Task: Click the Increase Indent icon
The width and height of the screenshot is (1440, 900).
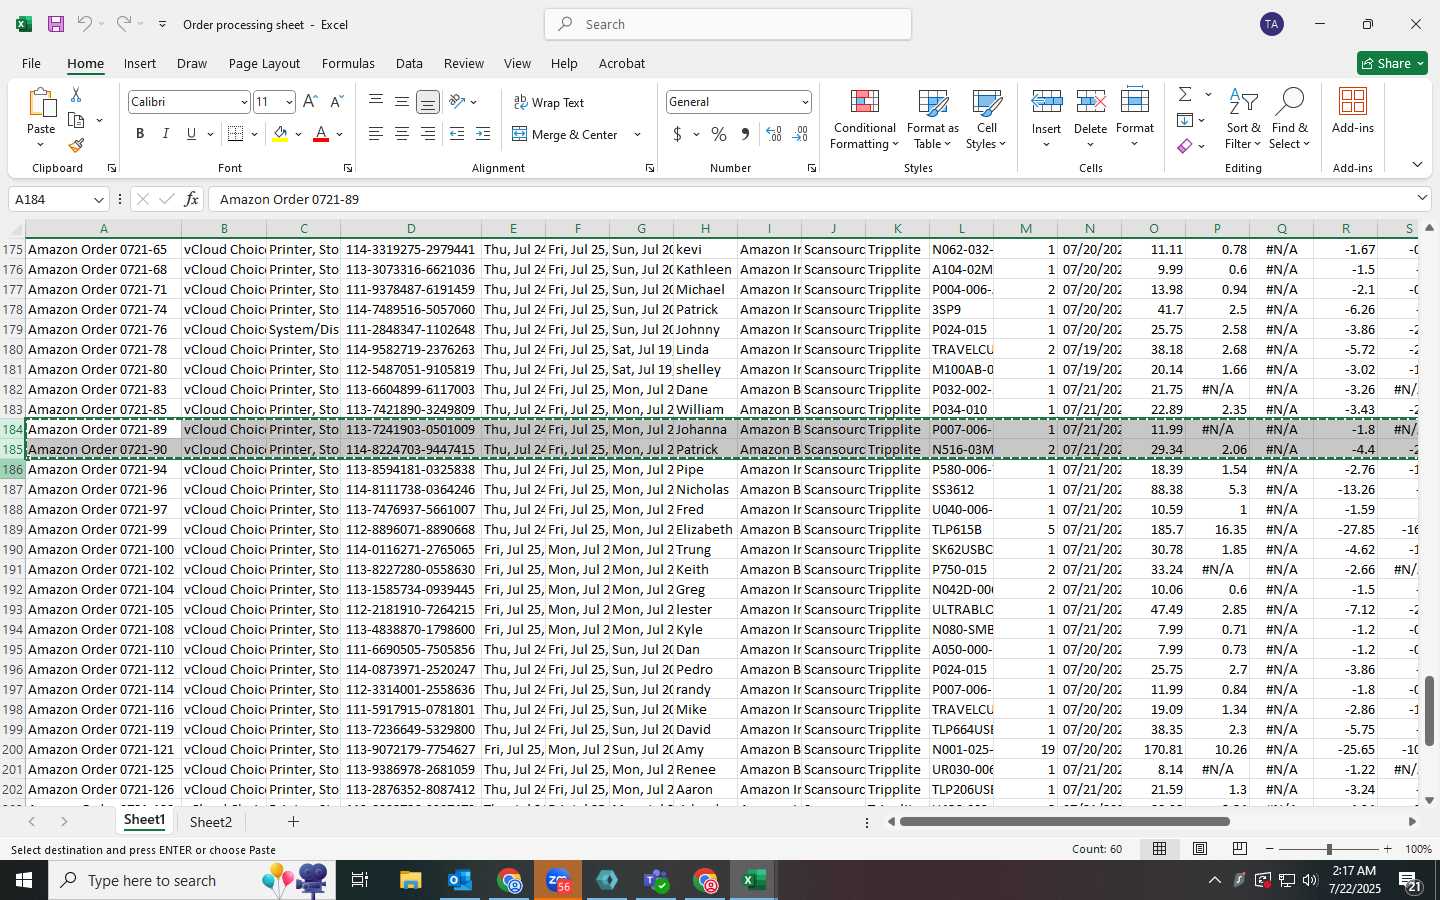Action: pos(483,134)
